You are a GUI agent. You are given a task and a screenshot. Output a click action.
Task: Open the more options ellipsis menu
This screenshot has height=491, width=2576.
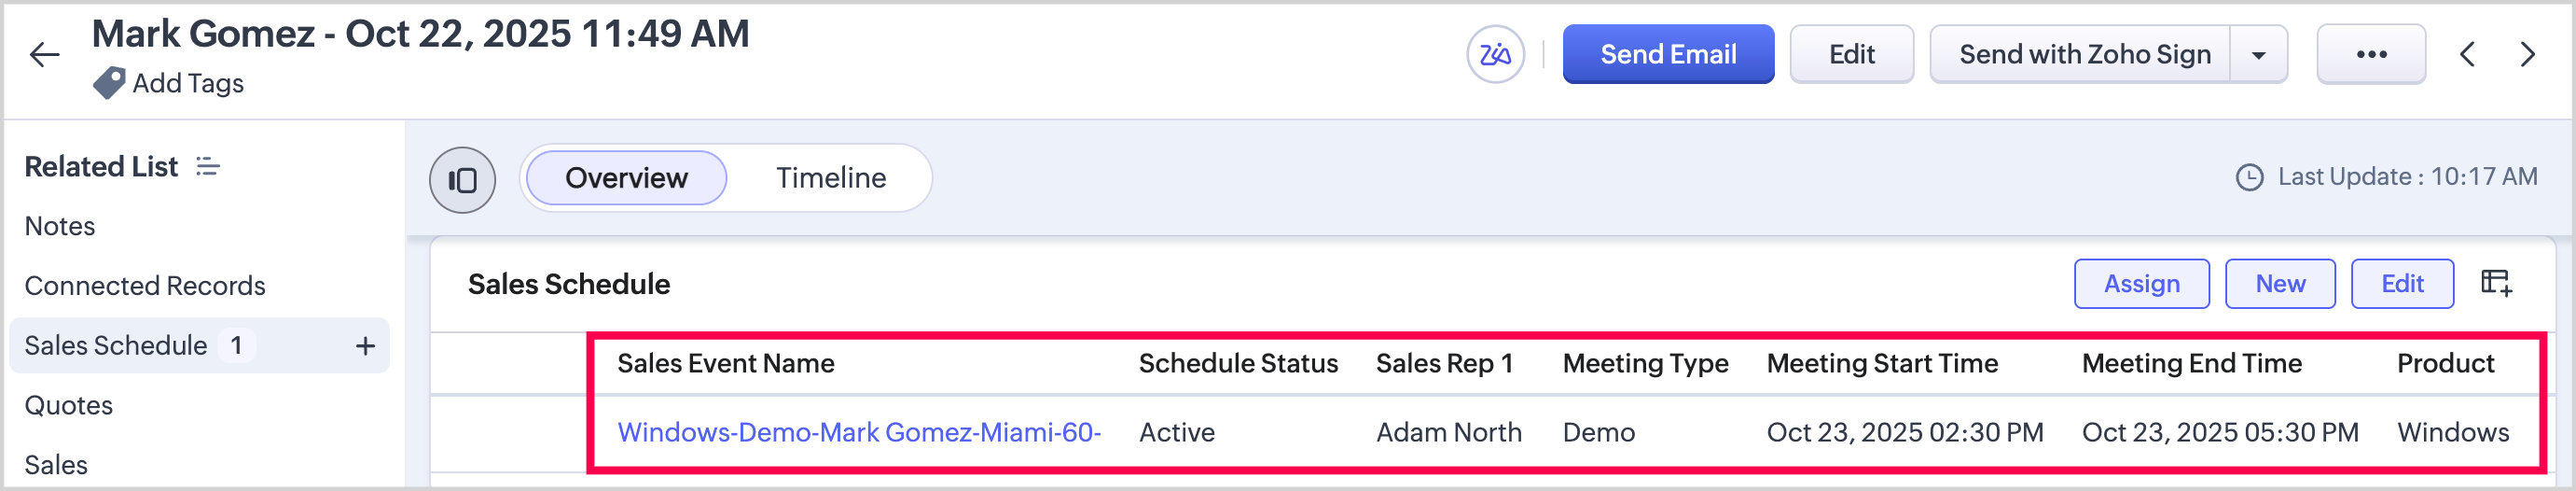[2370, 54]
